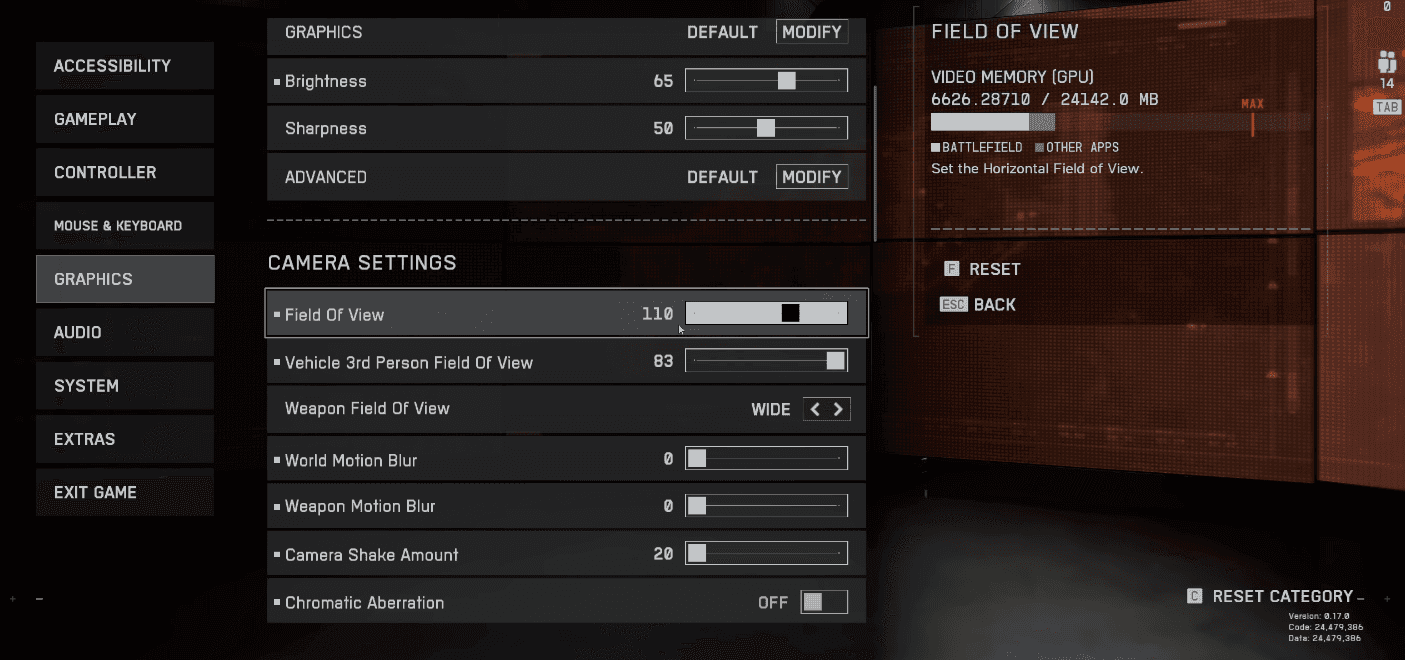1405x660 pixels.
Task: Open Mouse & Keyboard settings tab
Action: tap(125, 226)
